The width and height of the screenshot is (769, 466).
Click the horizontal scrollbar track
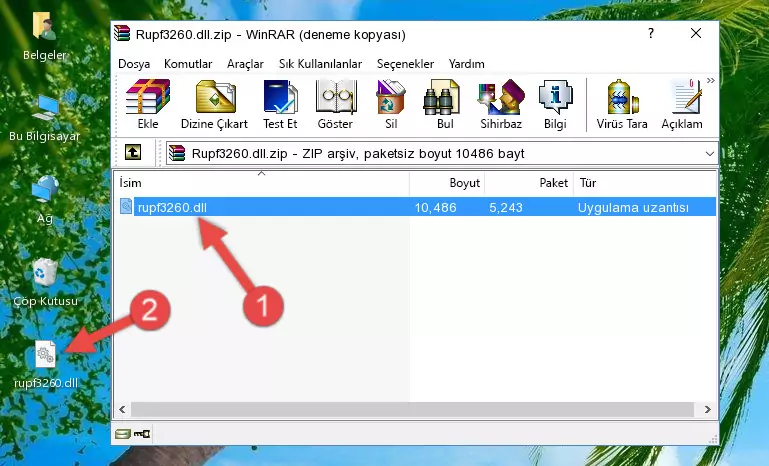pos(412,409)
